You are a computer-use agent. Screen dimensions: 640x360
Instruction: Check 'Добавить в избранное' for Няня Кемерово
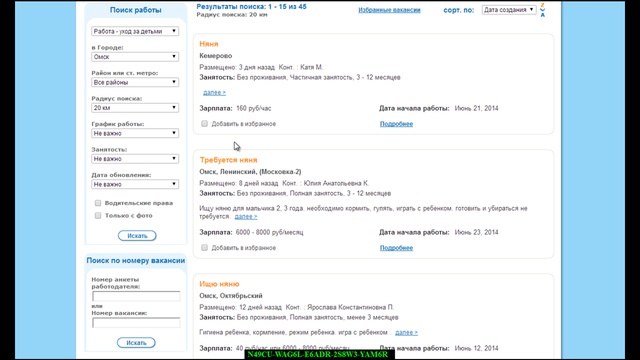[204, 123]
